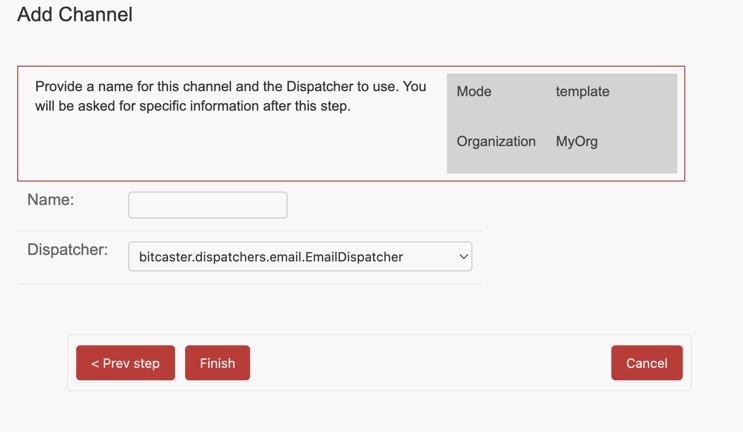Open the Dispatcher dropdown list
Viewport: 743px width, 432px height.
click(x=300, y=256)
